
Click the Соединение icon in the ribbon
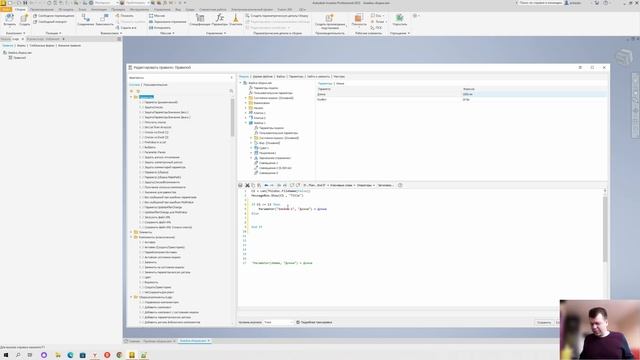(x=86, y=19)
